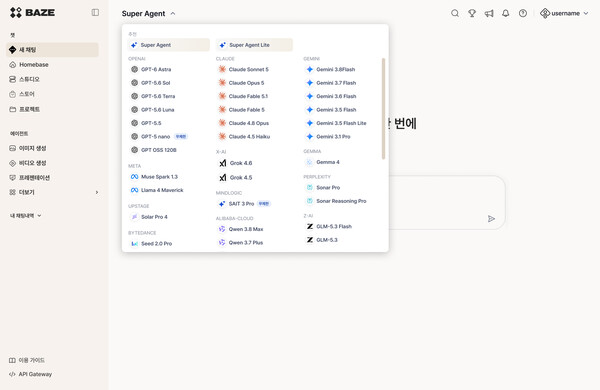This screenshot has height=390, width=600.
Task: Expand the username account menu
Action: click(564, 13)
